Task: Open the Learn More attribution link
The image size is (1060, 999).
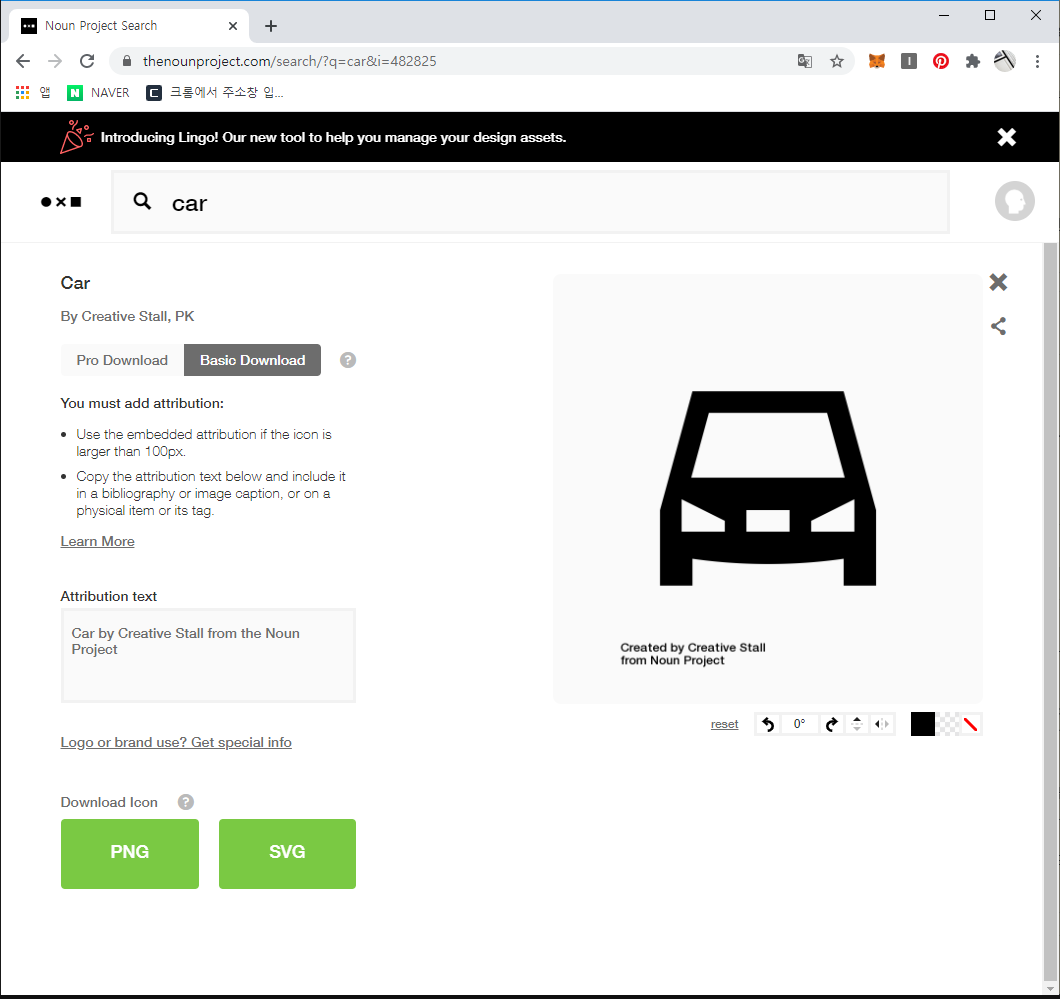Action: (x=97, y=541)
